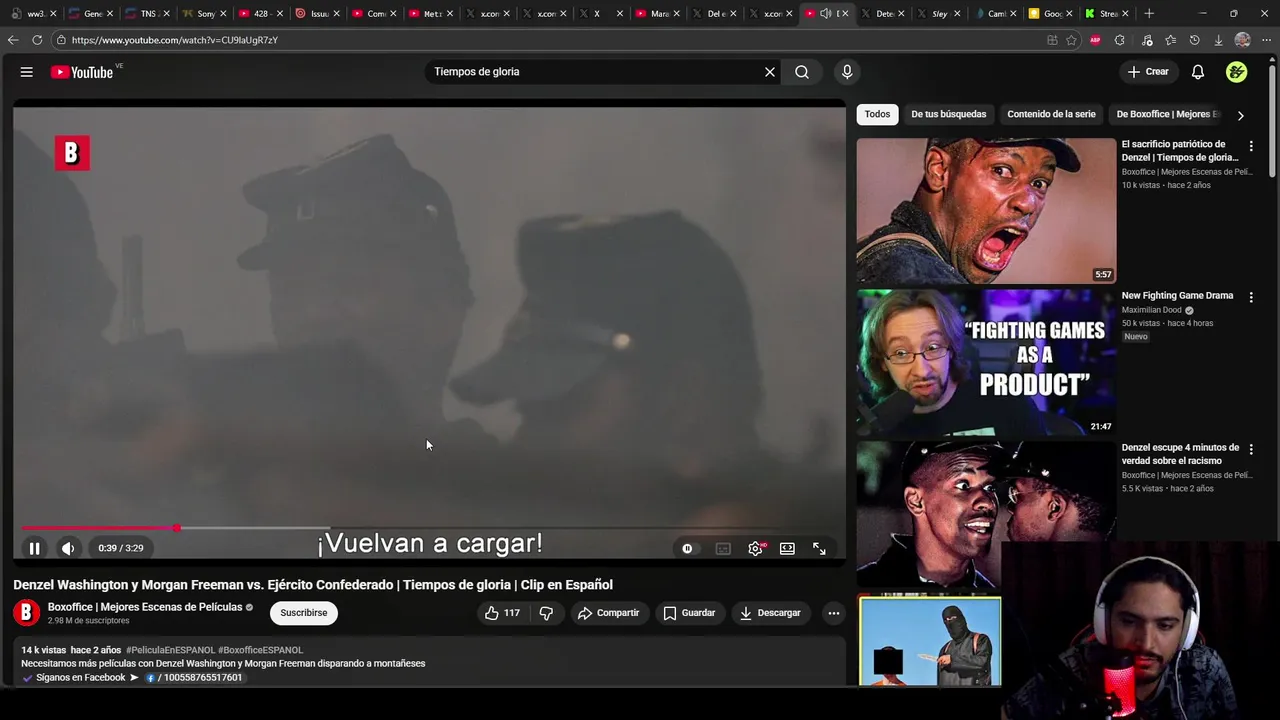Open the El sacrificio patriótico de Denzel thumbnail

coord(986,211)
